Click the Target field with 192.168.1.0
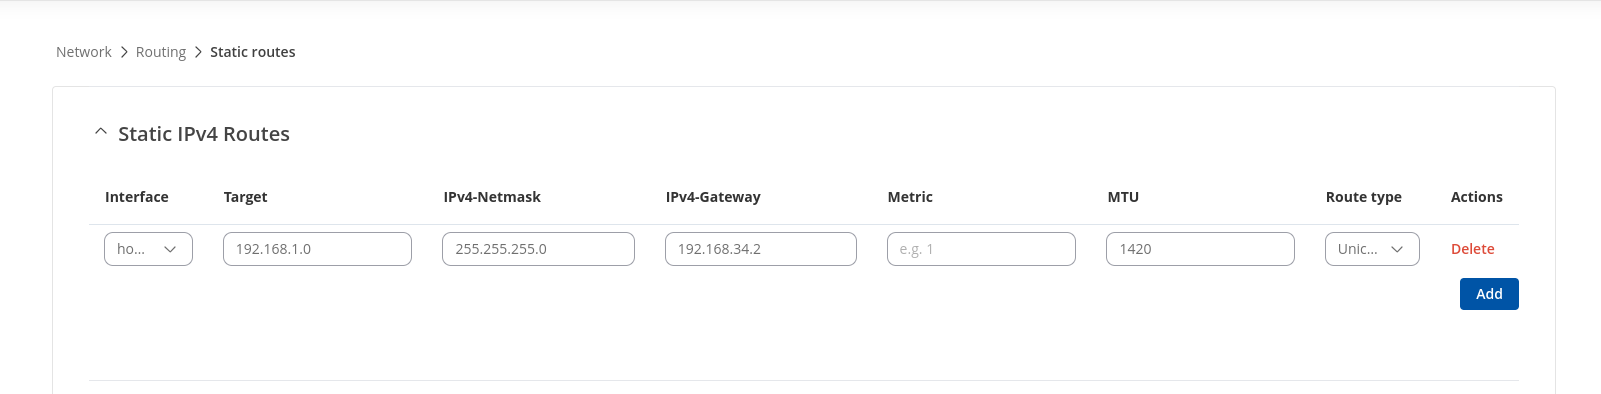1601x394 pixels. [317, 249]
